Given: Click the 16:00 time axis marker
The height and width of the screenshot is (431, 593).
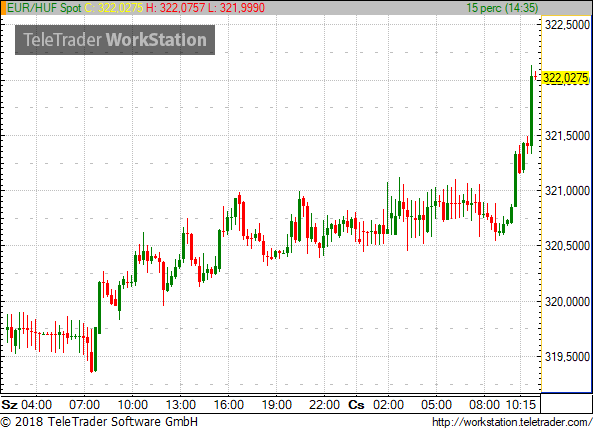Looking at the screenshot, I should click(x=228, y=405).
